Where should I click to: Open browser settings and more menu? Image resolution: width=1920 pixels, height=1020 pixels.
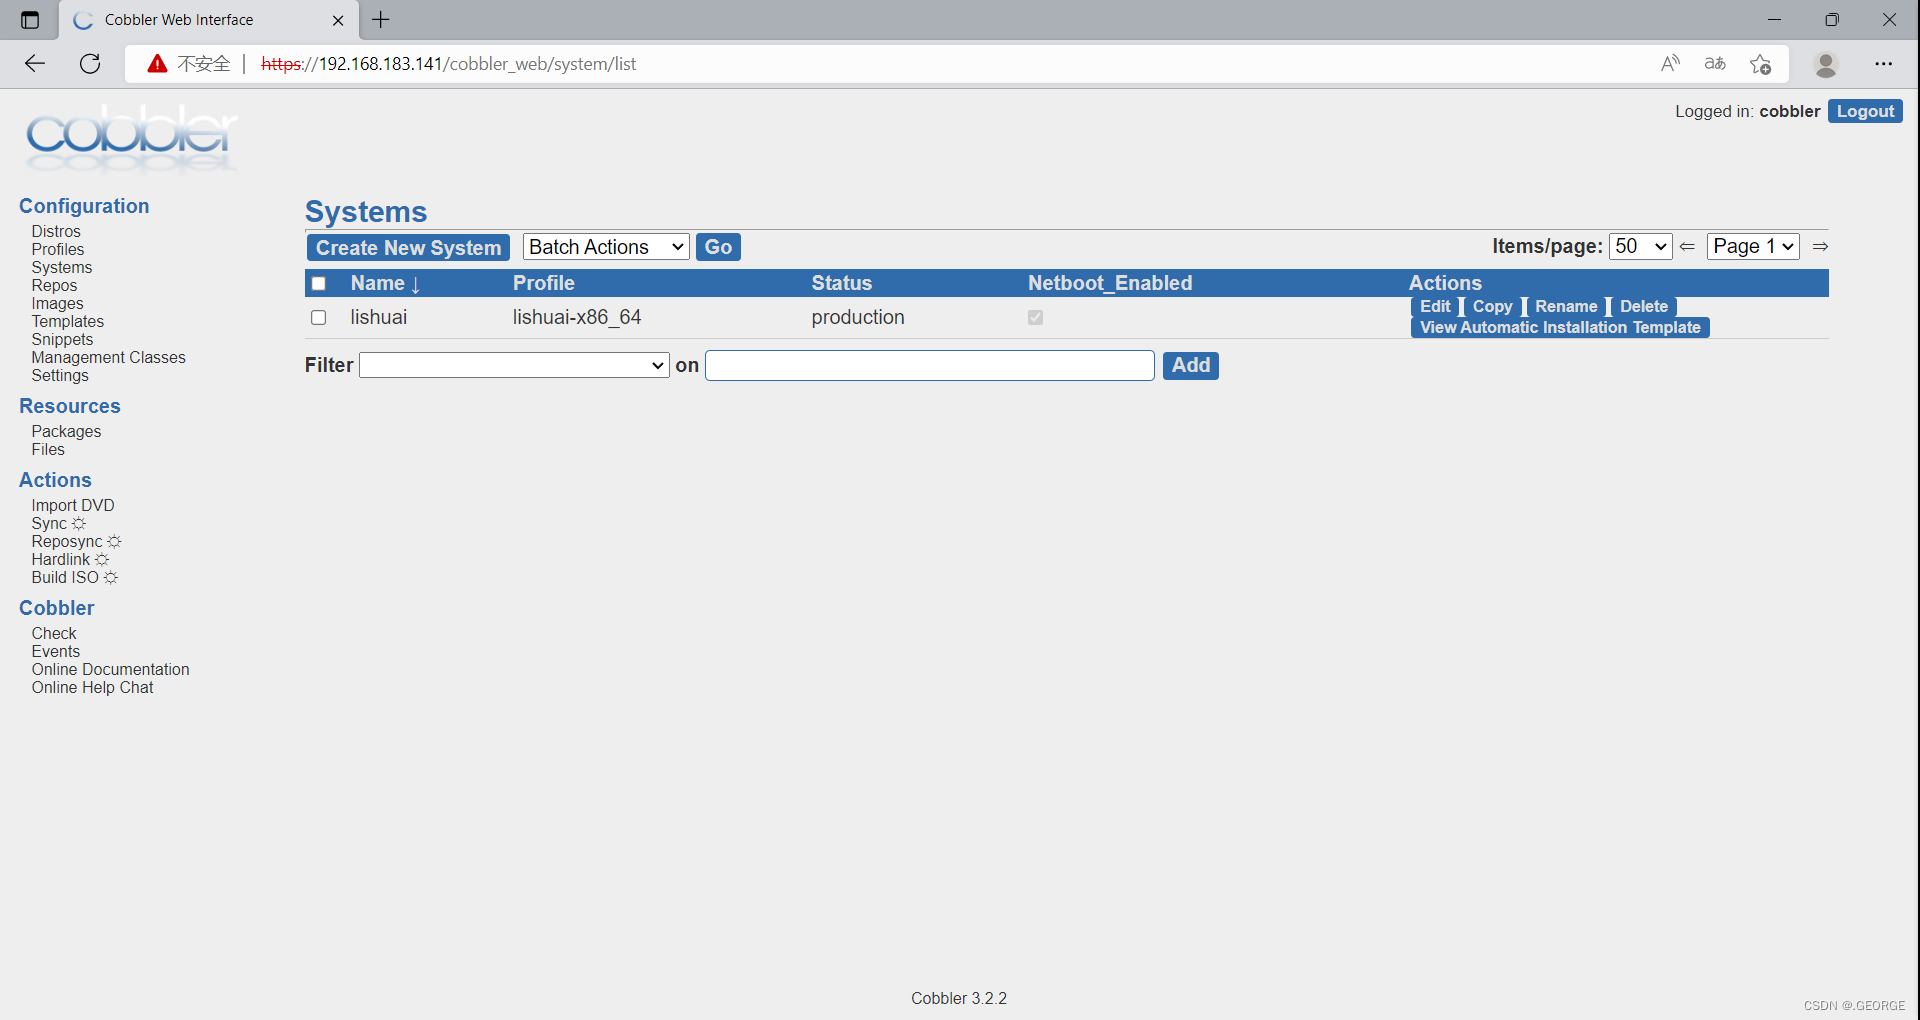[1884, 64]
